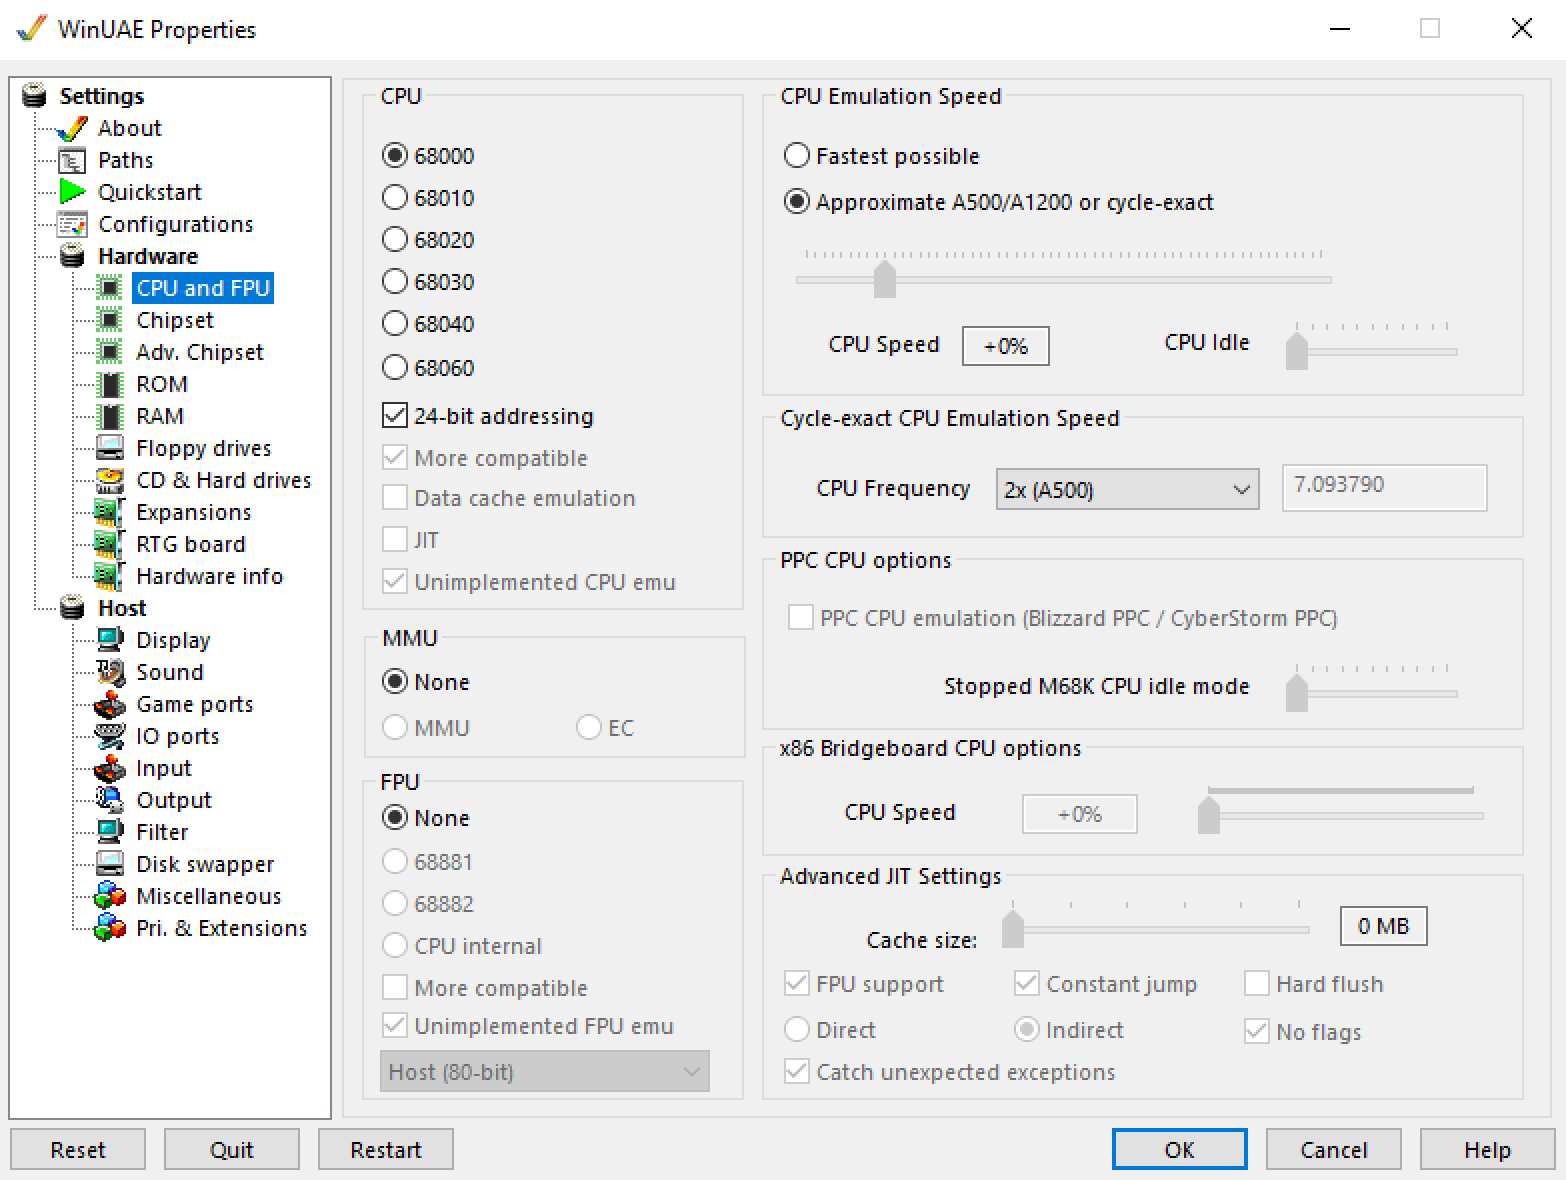This screenshot has height=1180, width=1566.
Task: Click the Pri. & Extensions cubes icon
Action: [110, 928]
